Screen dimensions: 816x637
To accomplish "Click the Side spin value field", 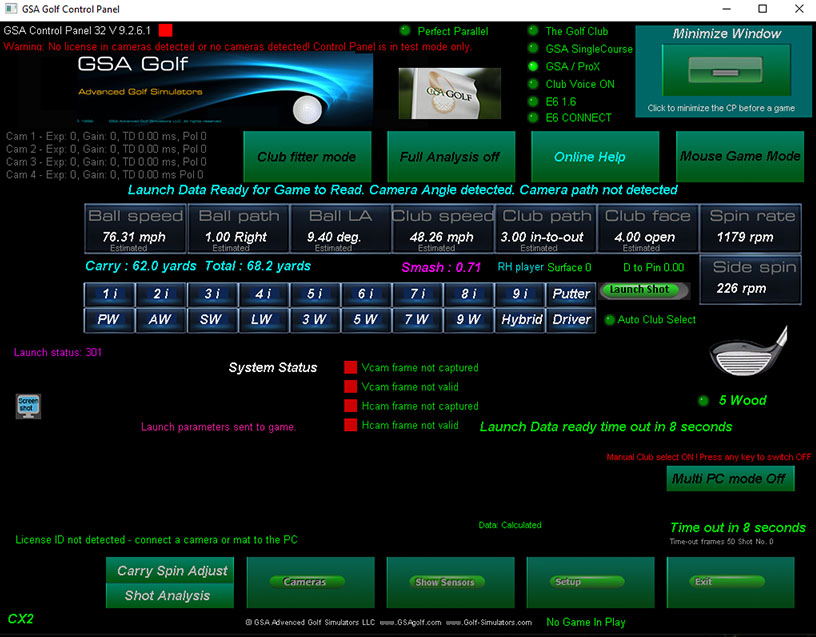I will coord(750,279).
